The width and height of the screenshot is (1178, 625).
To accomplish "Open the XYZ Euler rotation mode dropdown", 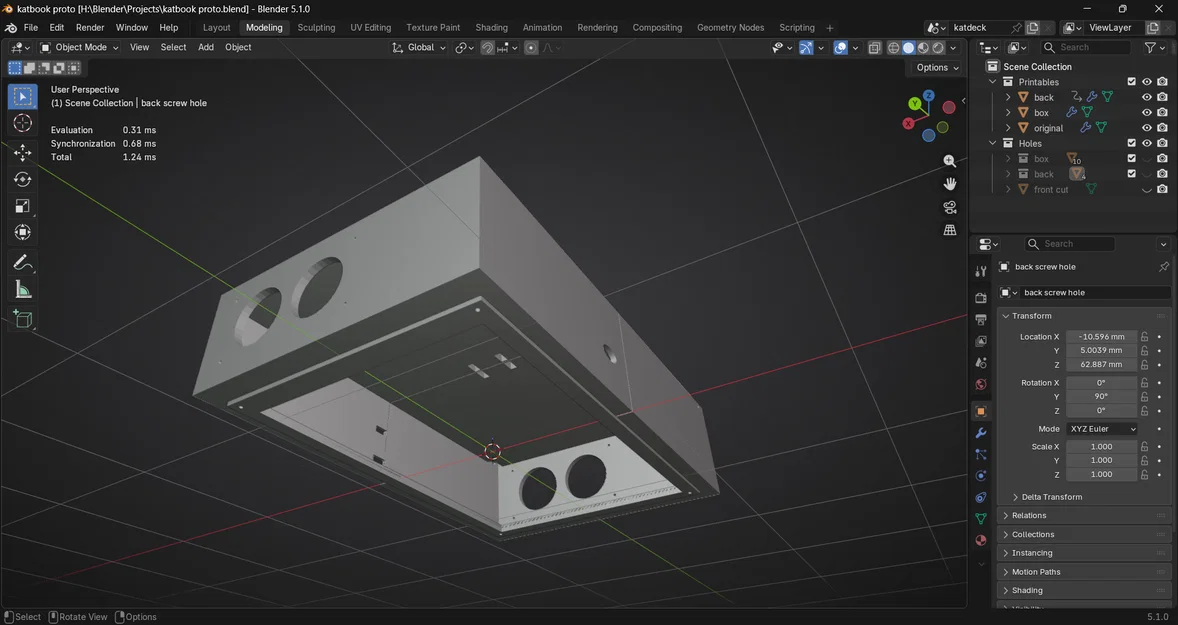I will tap(1101, 429).
